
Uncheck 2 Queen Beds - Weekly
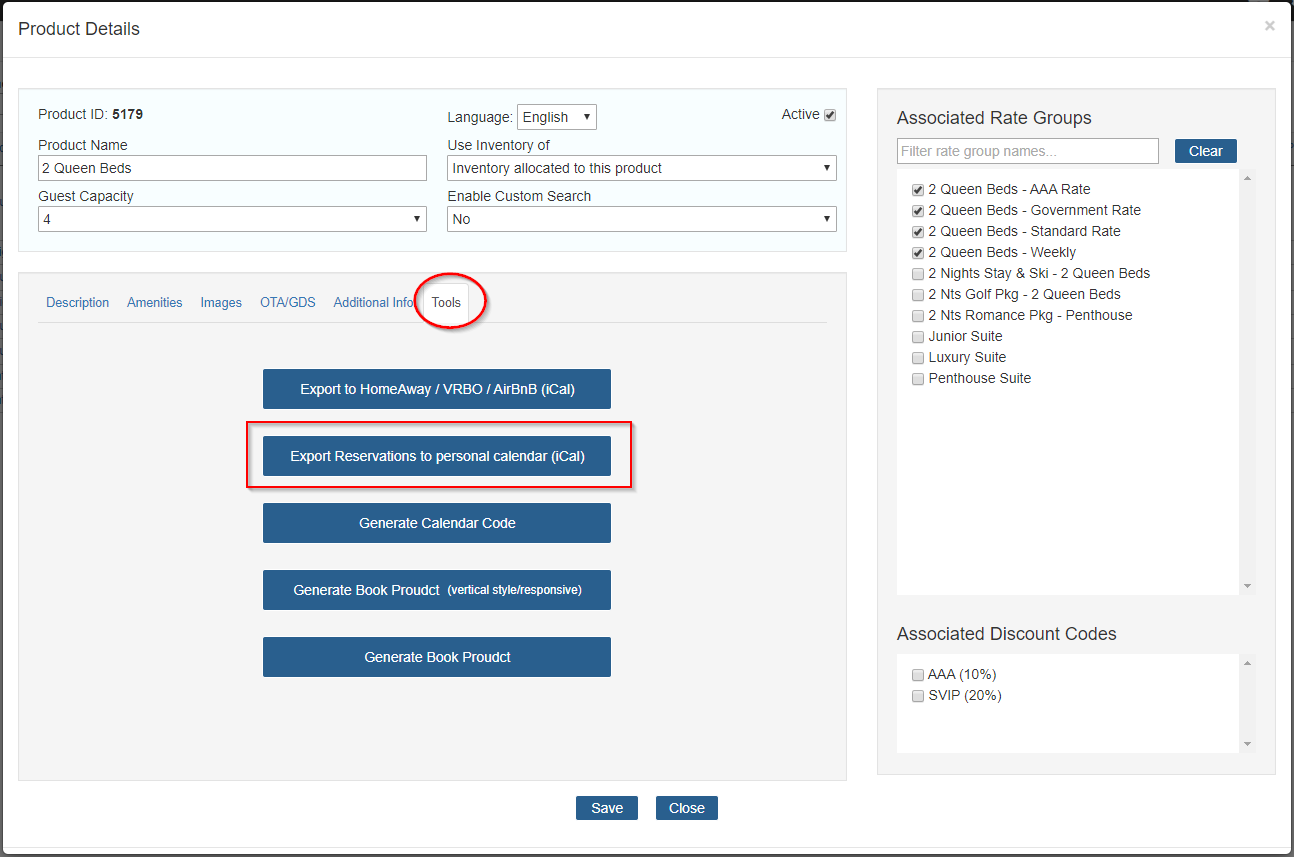tap(918, 252)
